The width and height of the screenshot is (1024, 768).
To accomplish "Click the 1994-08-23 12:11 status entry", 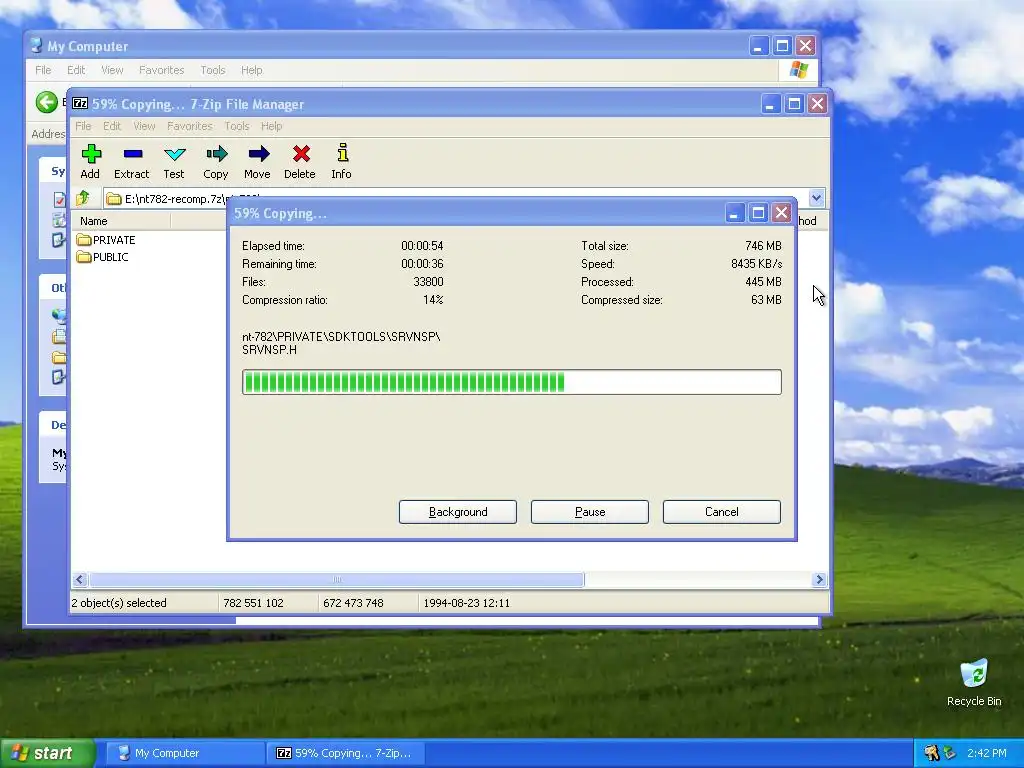I will pyautogui.click(x=466, y=603).
